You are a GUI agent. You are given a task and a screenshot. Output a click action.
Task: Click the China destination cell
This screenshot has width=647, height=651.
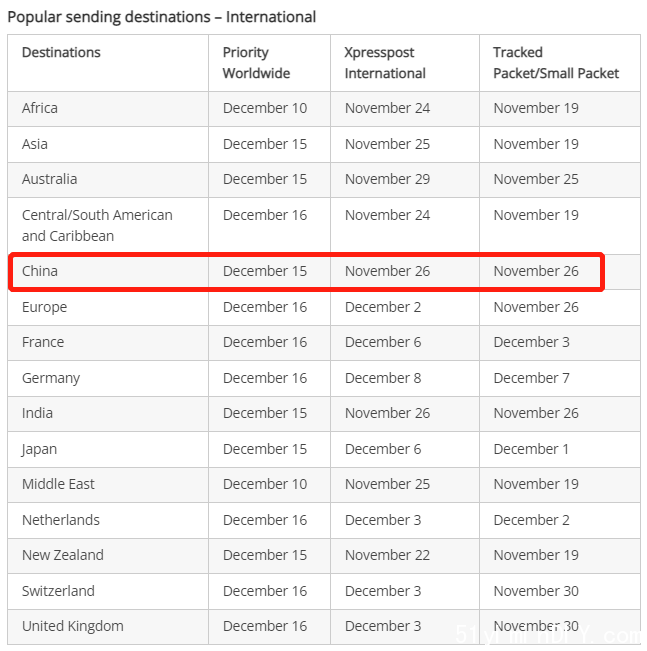click(40, 271)
